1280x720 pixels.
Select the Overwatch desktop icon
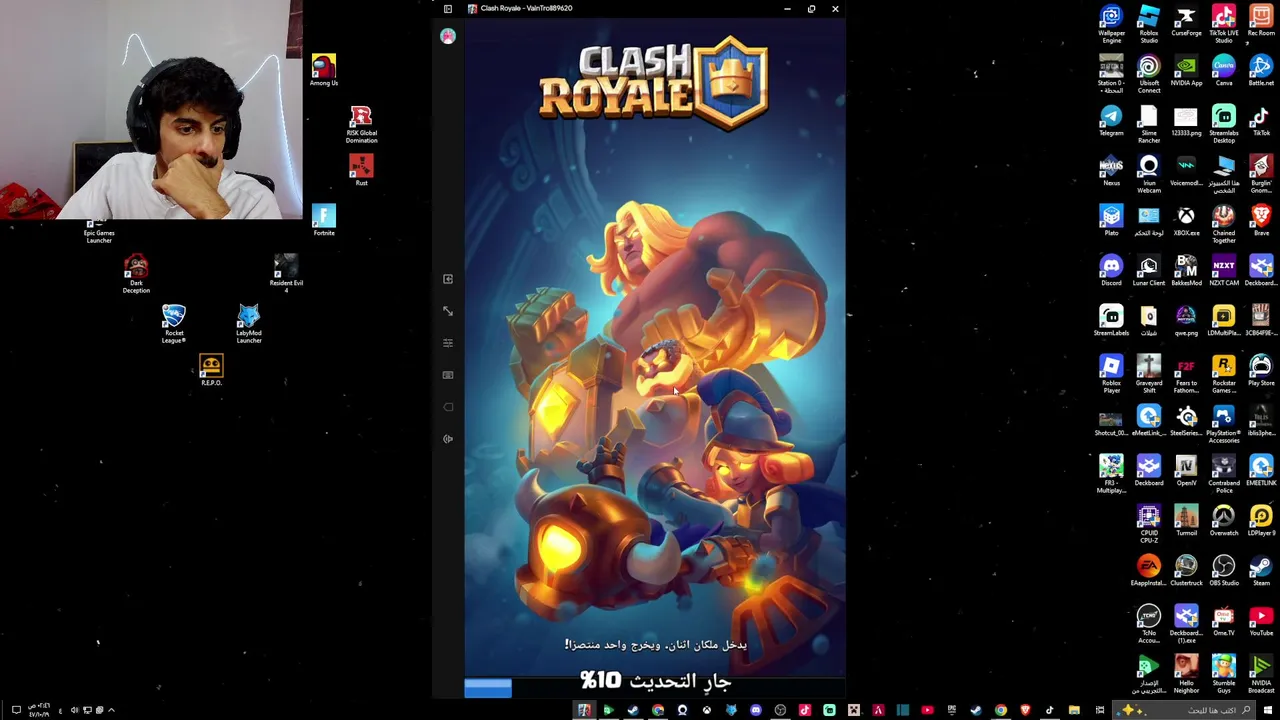point(1224,520)
